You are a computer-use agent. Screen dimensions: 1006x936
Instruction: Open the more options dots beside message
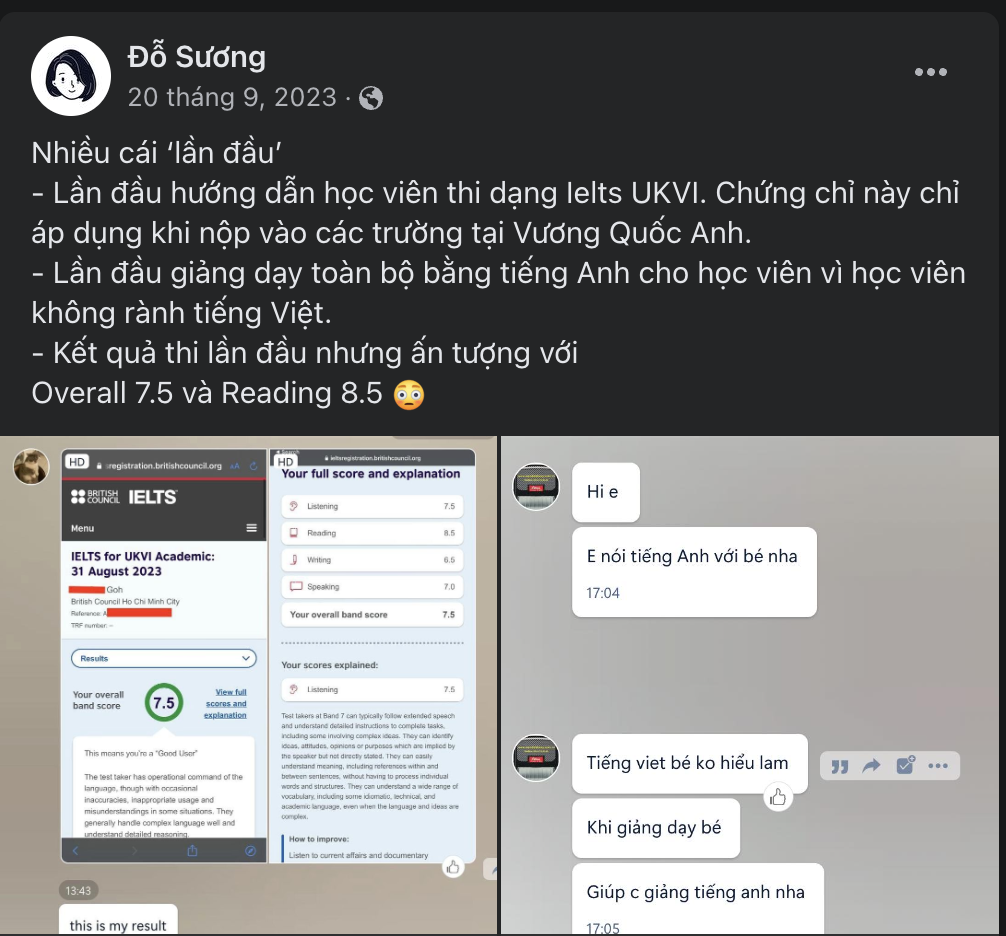click(938, 765)
